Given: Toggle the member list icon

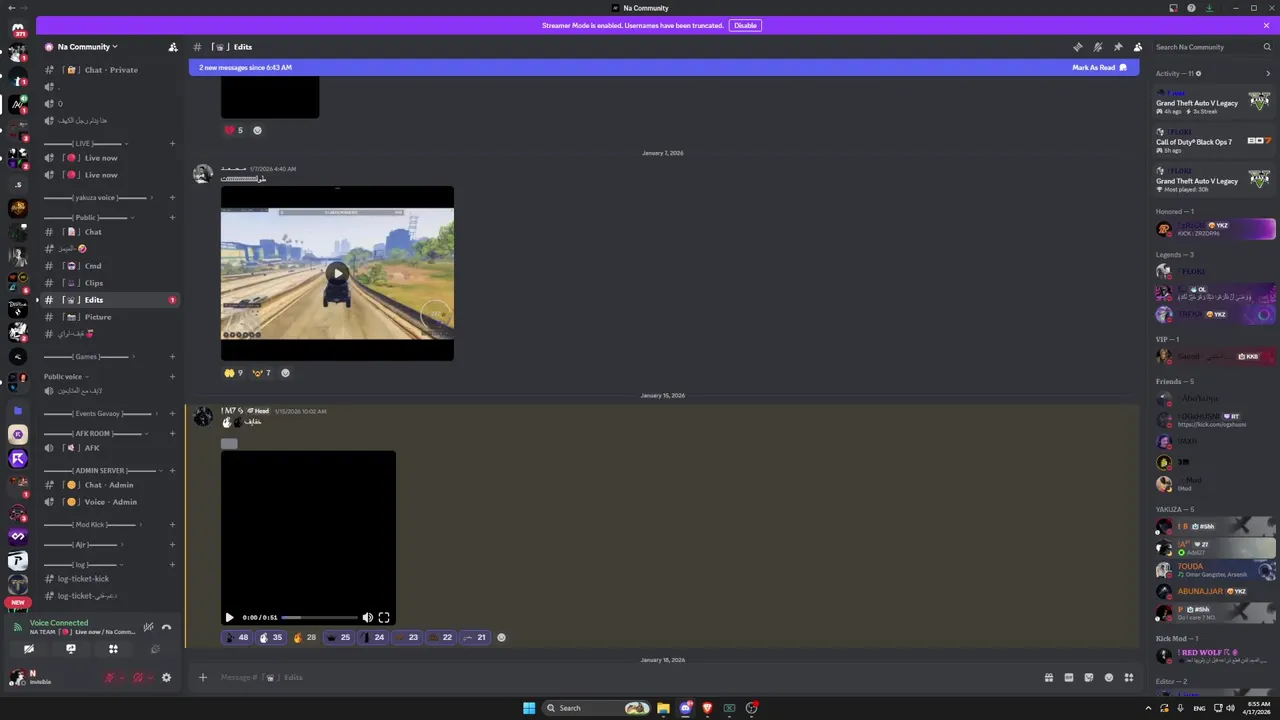Looking at the screenshot, I should coord(1138,47).
